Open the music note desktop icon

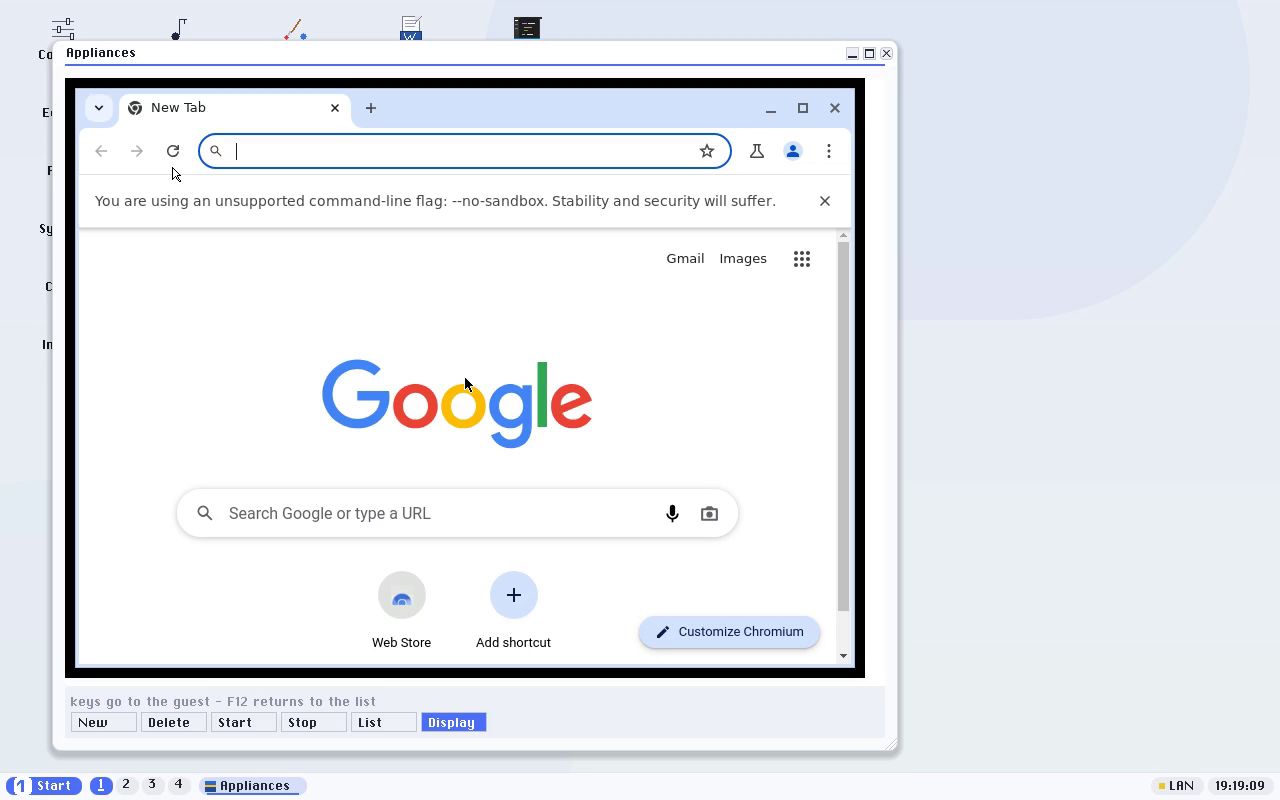(x=179, y=28)
